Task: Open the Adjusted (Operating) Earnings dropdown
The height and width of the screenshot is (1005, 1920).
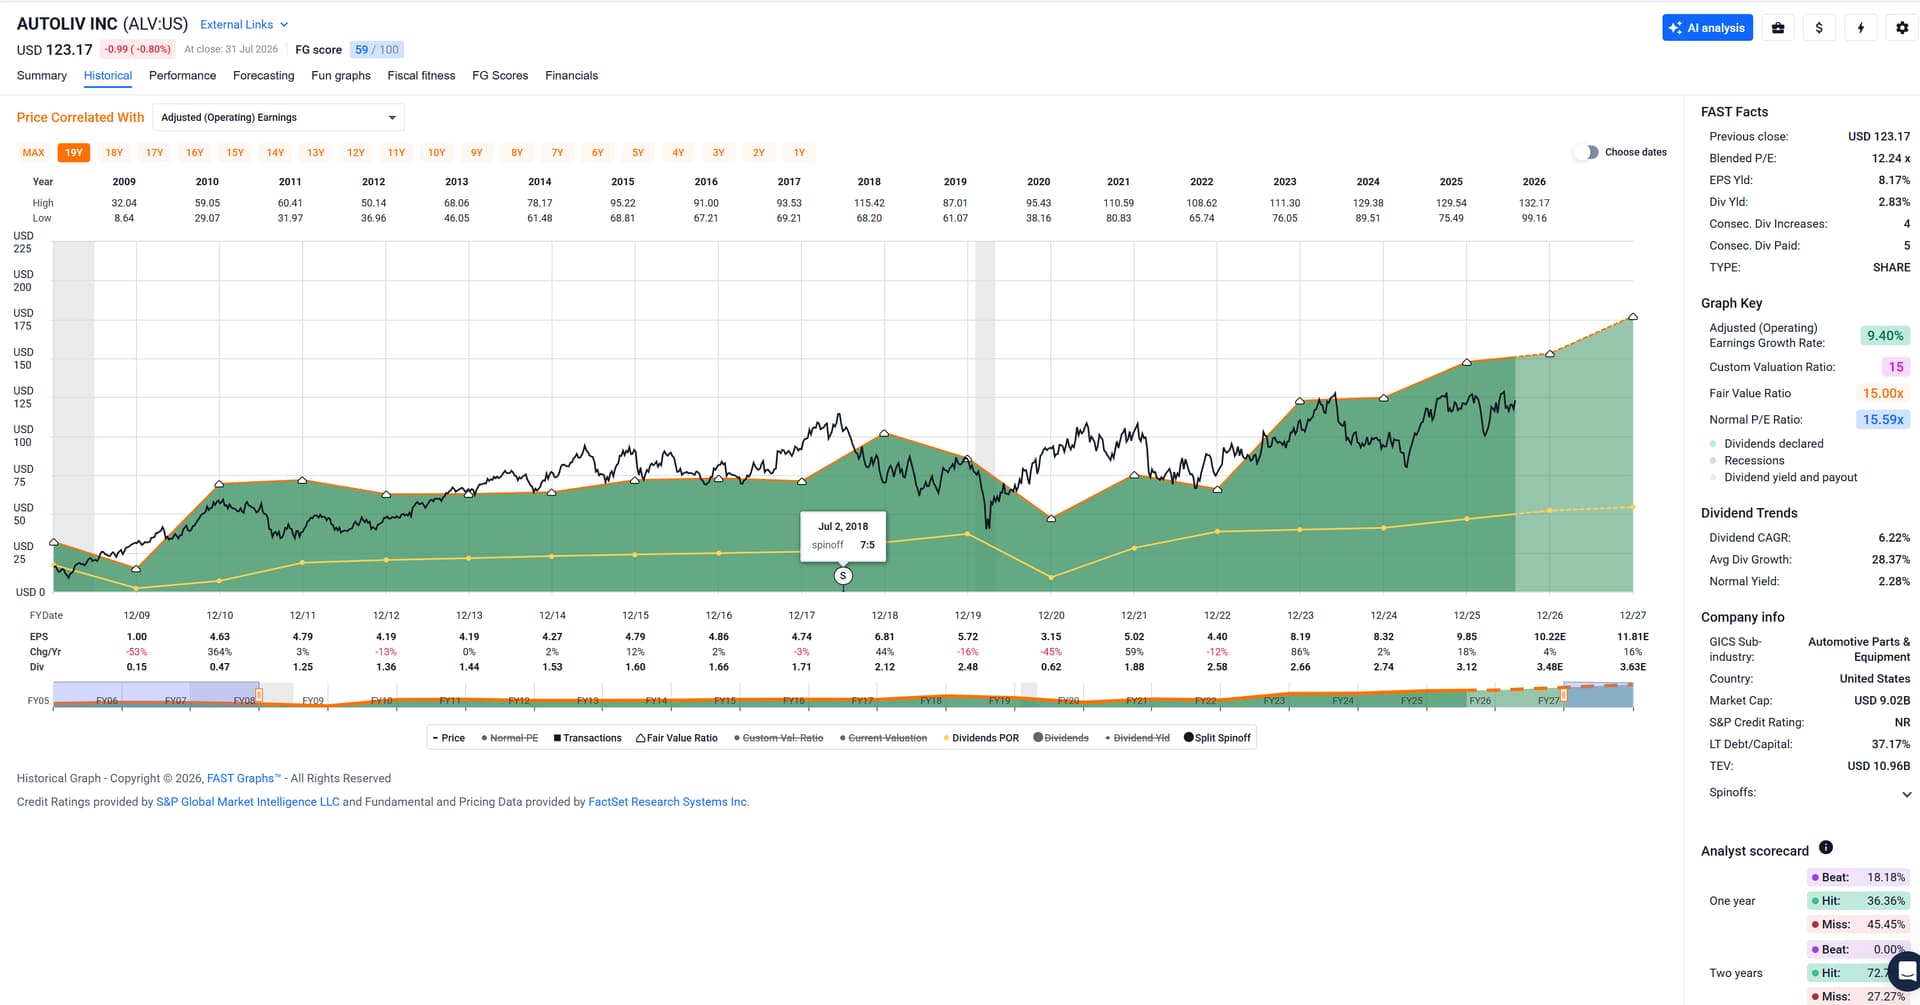Action: pos(278,118)
